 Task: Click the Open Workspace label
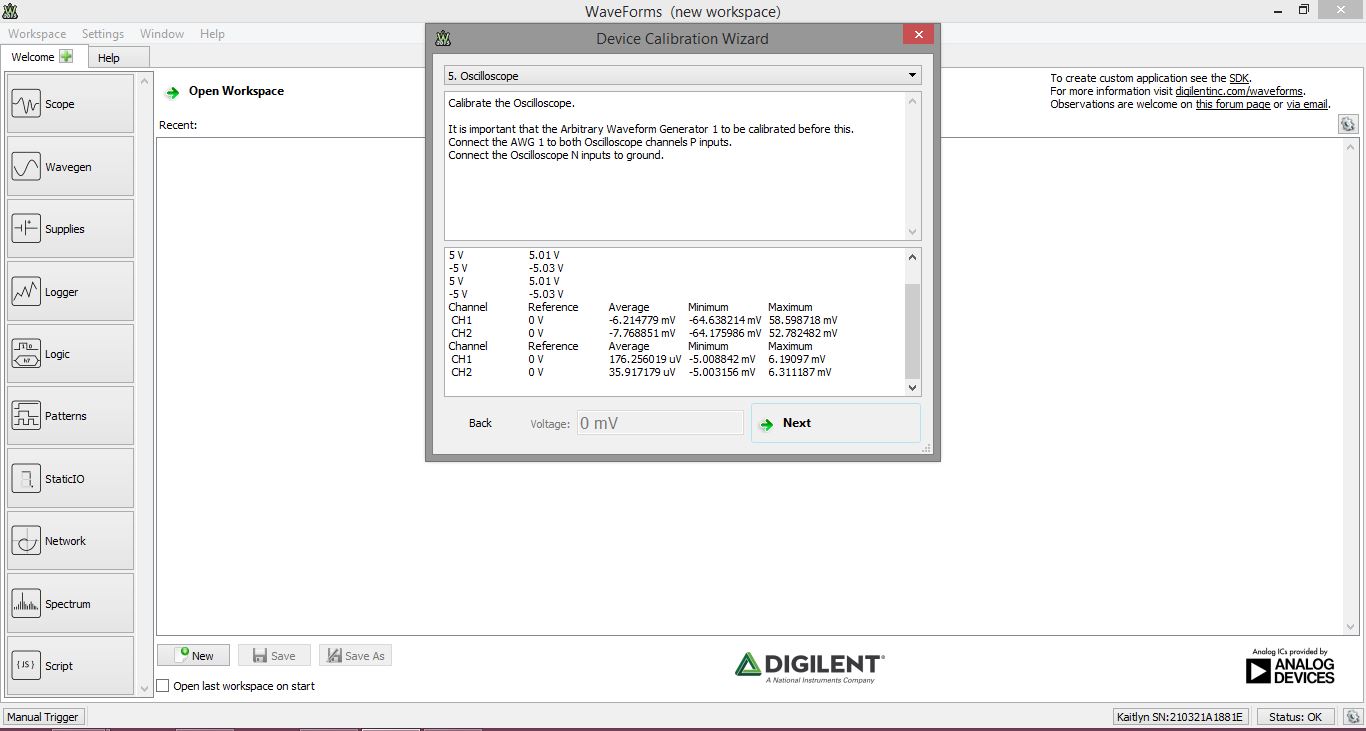coord(236,91)
